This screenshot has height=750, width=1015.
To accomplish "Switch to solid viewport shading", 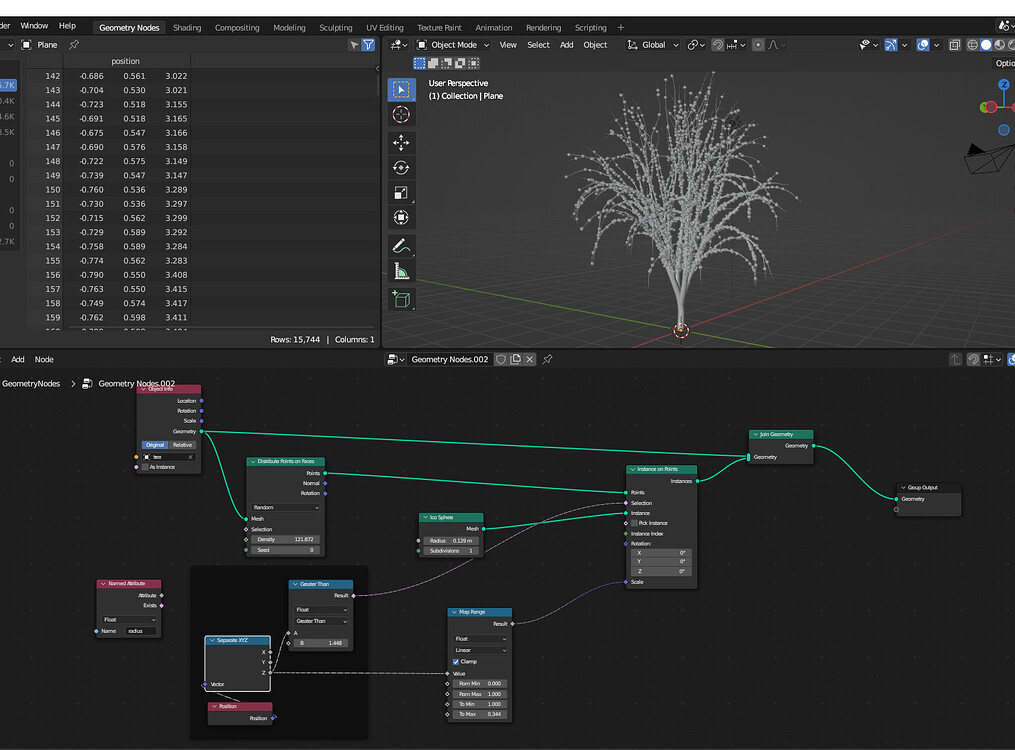I will [x=986, y=45].
